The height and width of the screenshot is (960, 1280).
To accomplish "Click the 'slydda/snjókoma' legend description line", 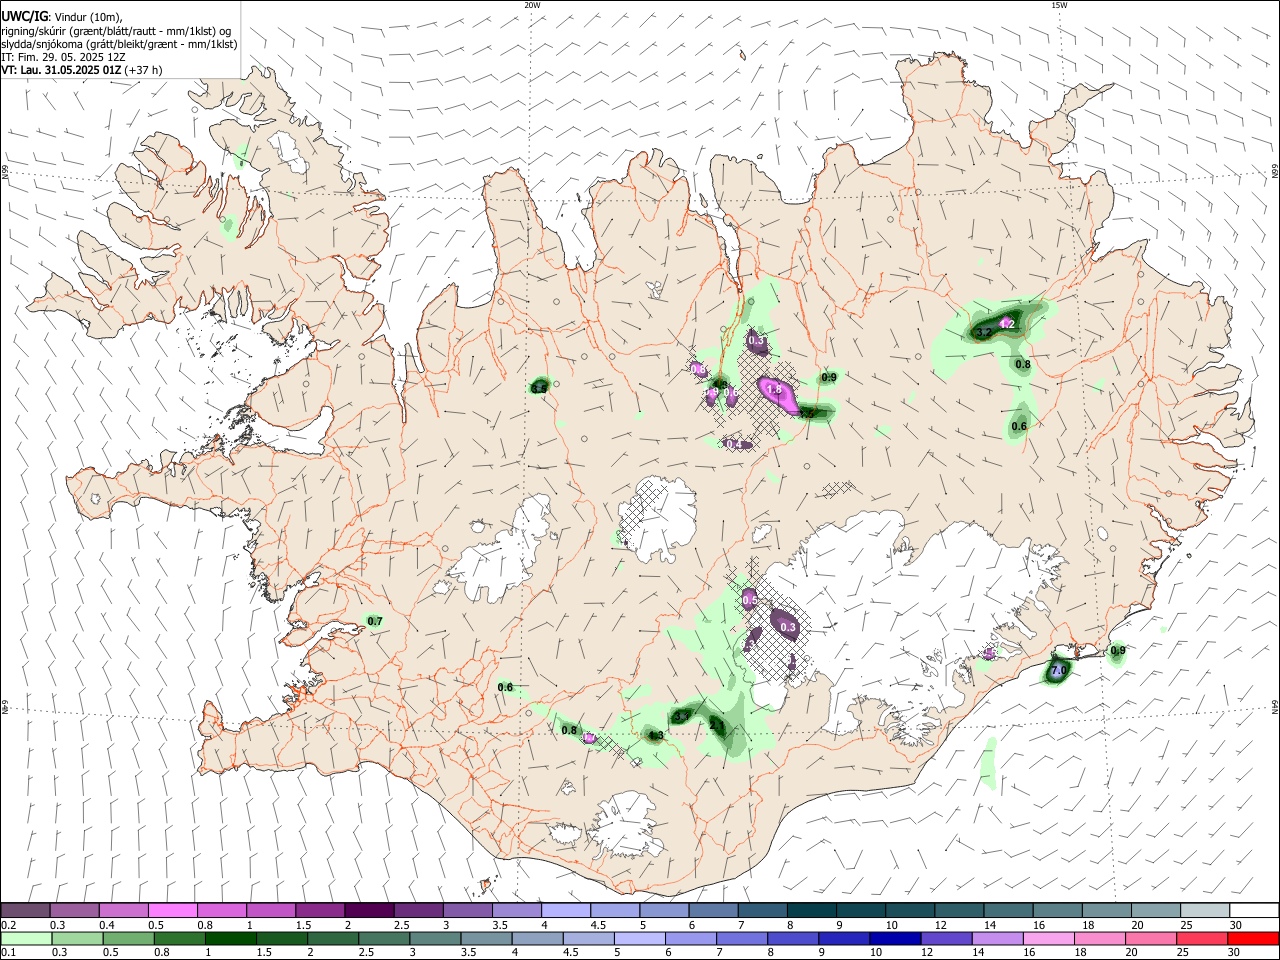I will [x=119, y=44].
